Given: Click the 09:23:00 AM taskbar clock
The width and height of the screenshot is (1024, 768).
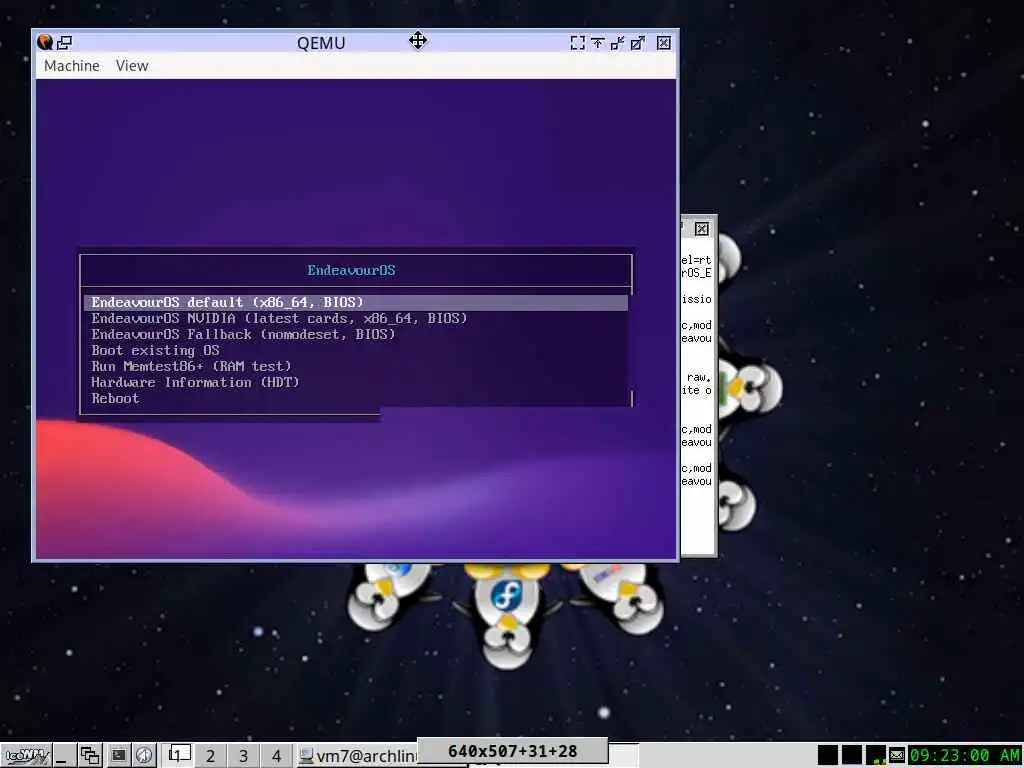Looking at the screenshot, I should (x=964, y=756).
